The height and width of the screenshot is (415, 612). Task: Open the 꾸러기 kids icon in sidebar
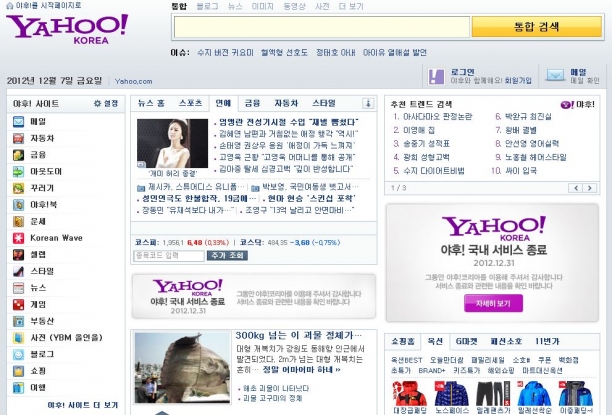pos(18,188)
